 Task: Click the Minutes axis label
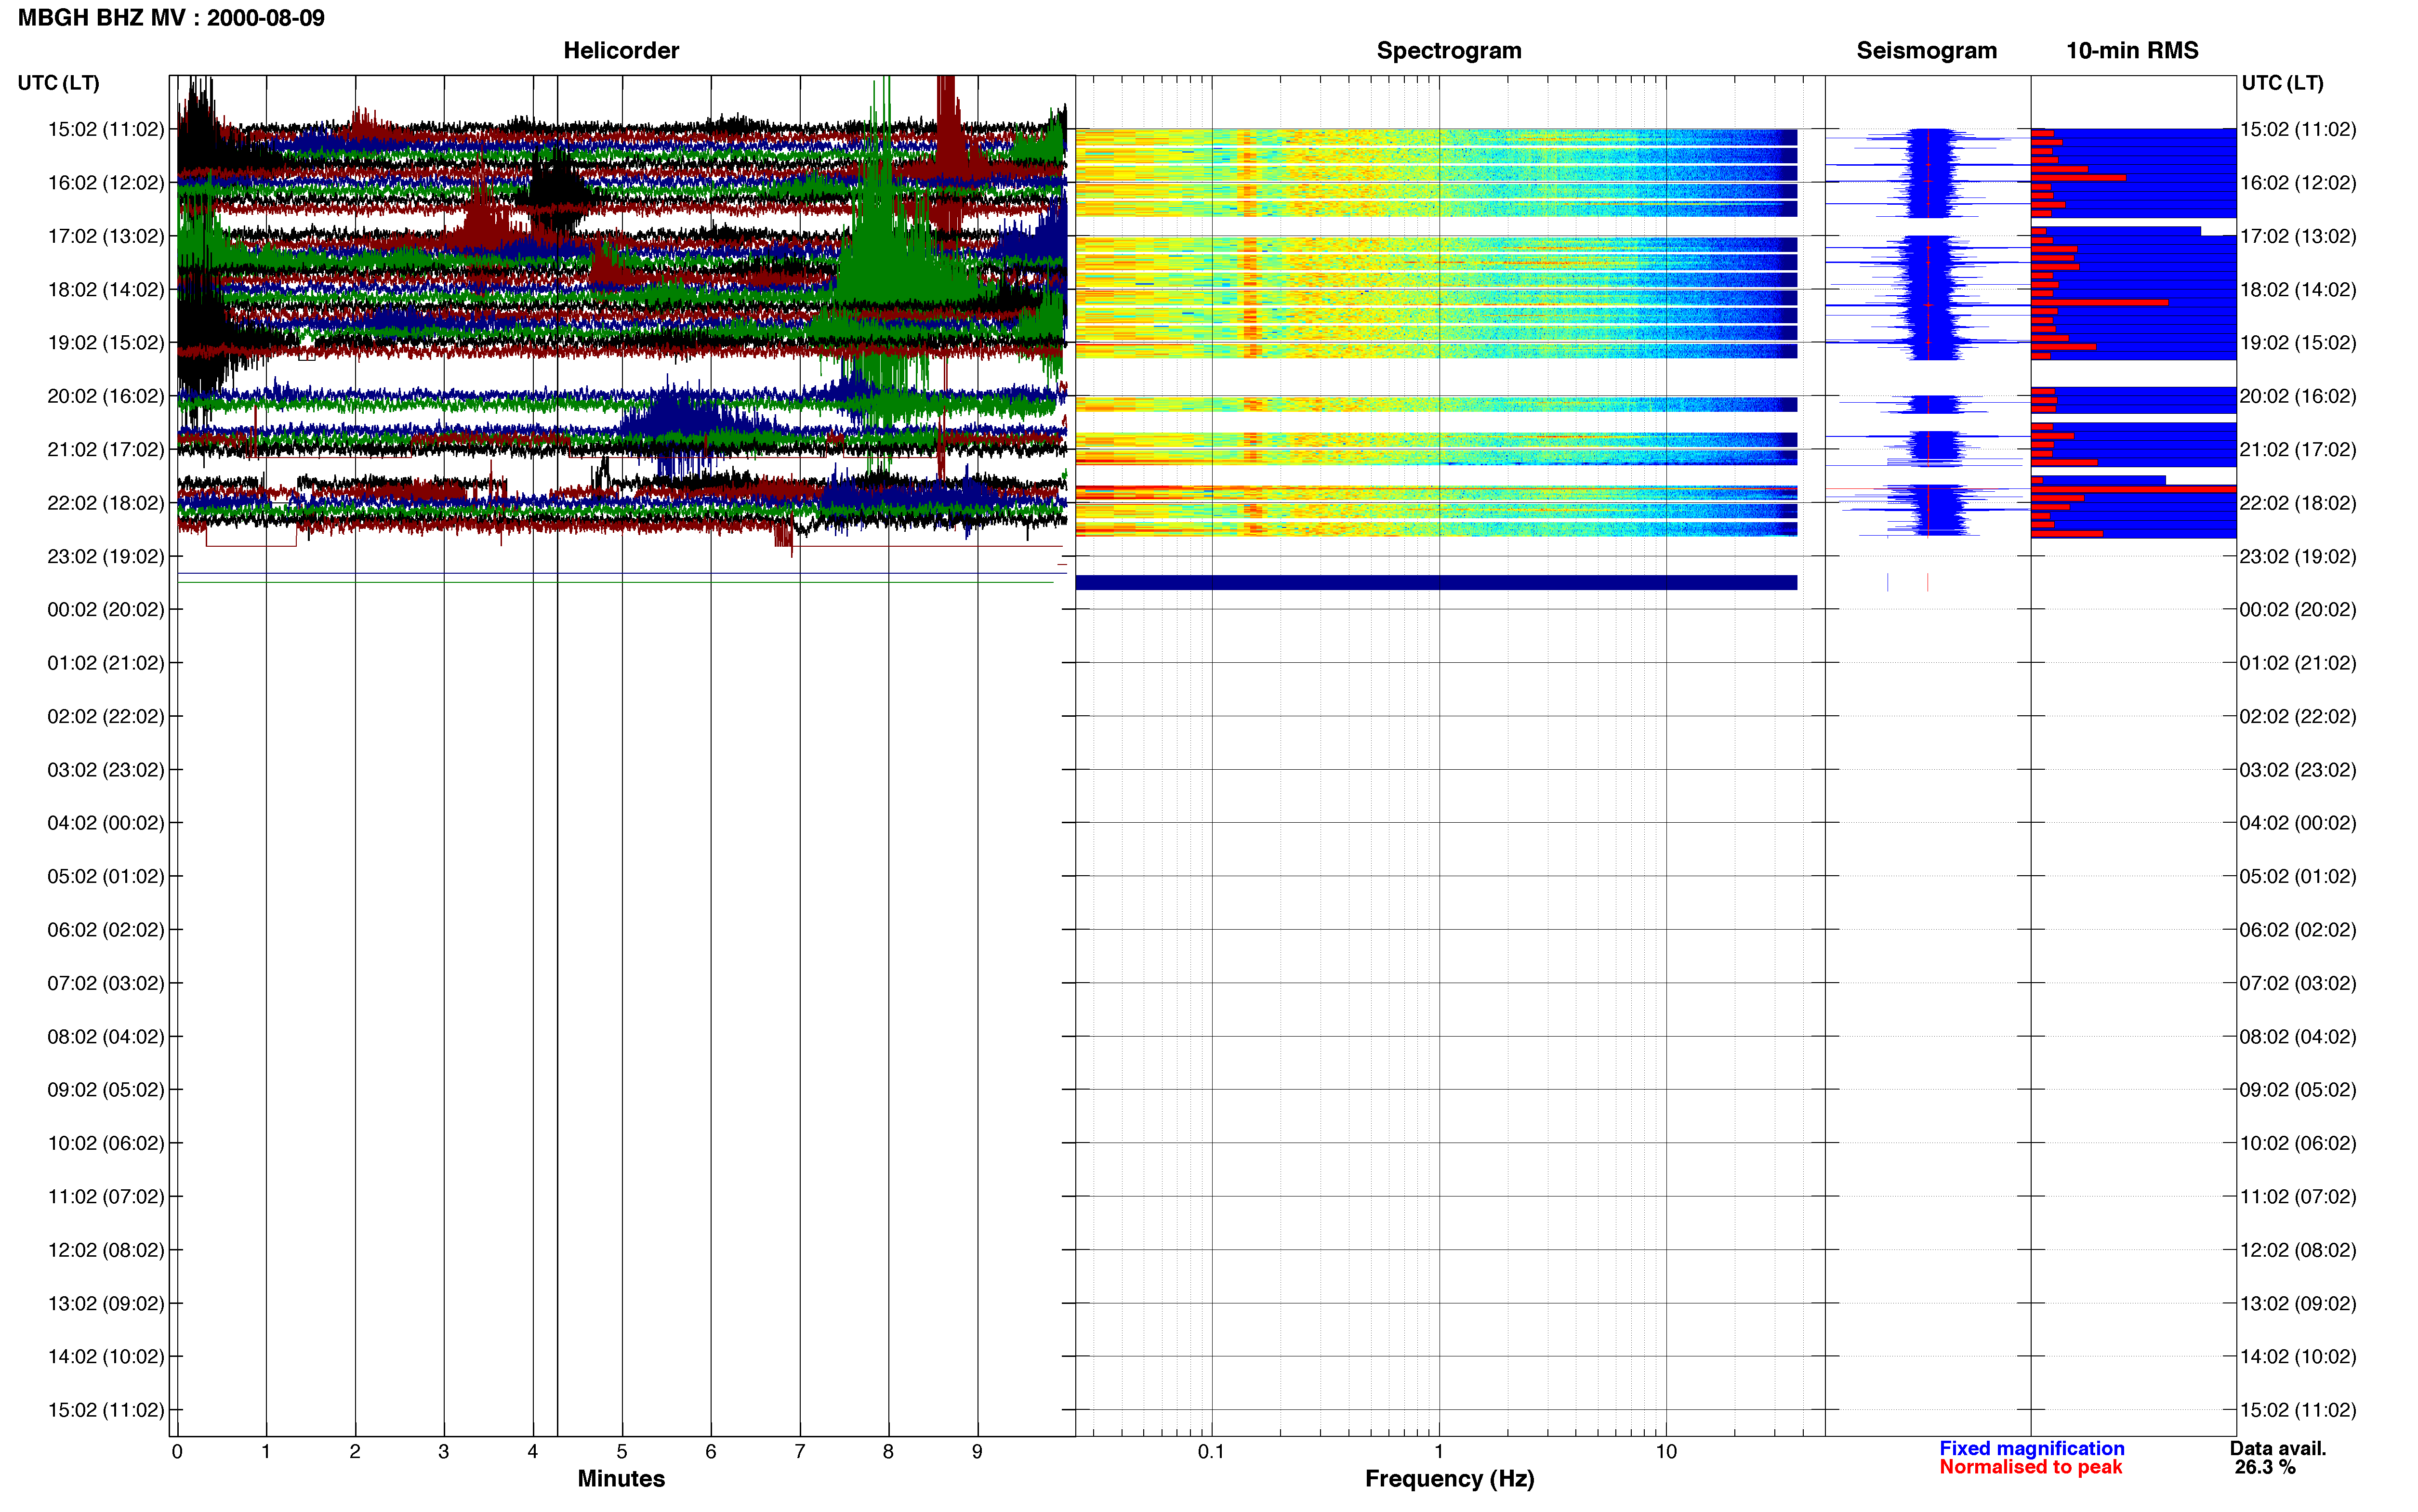621,1478
